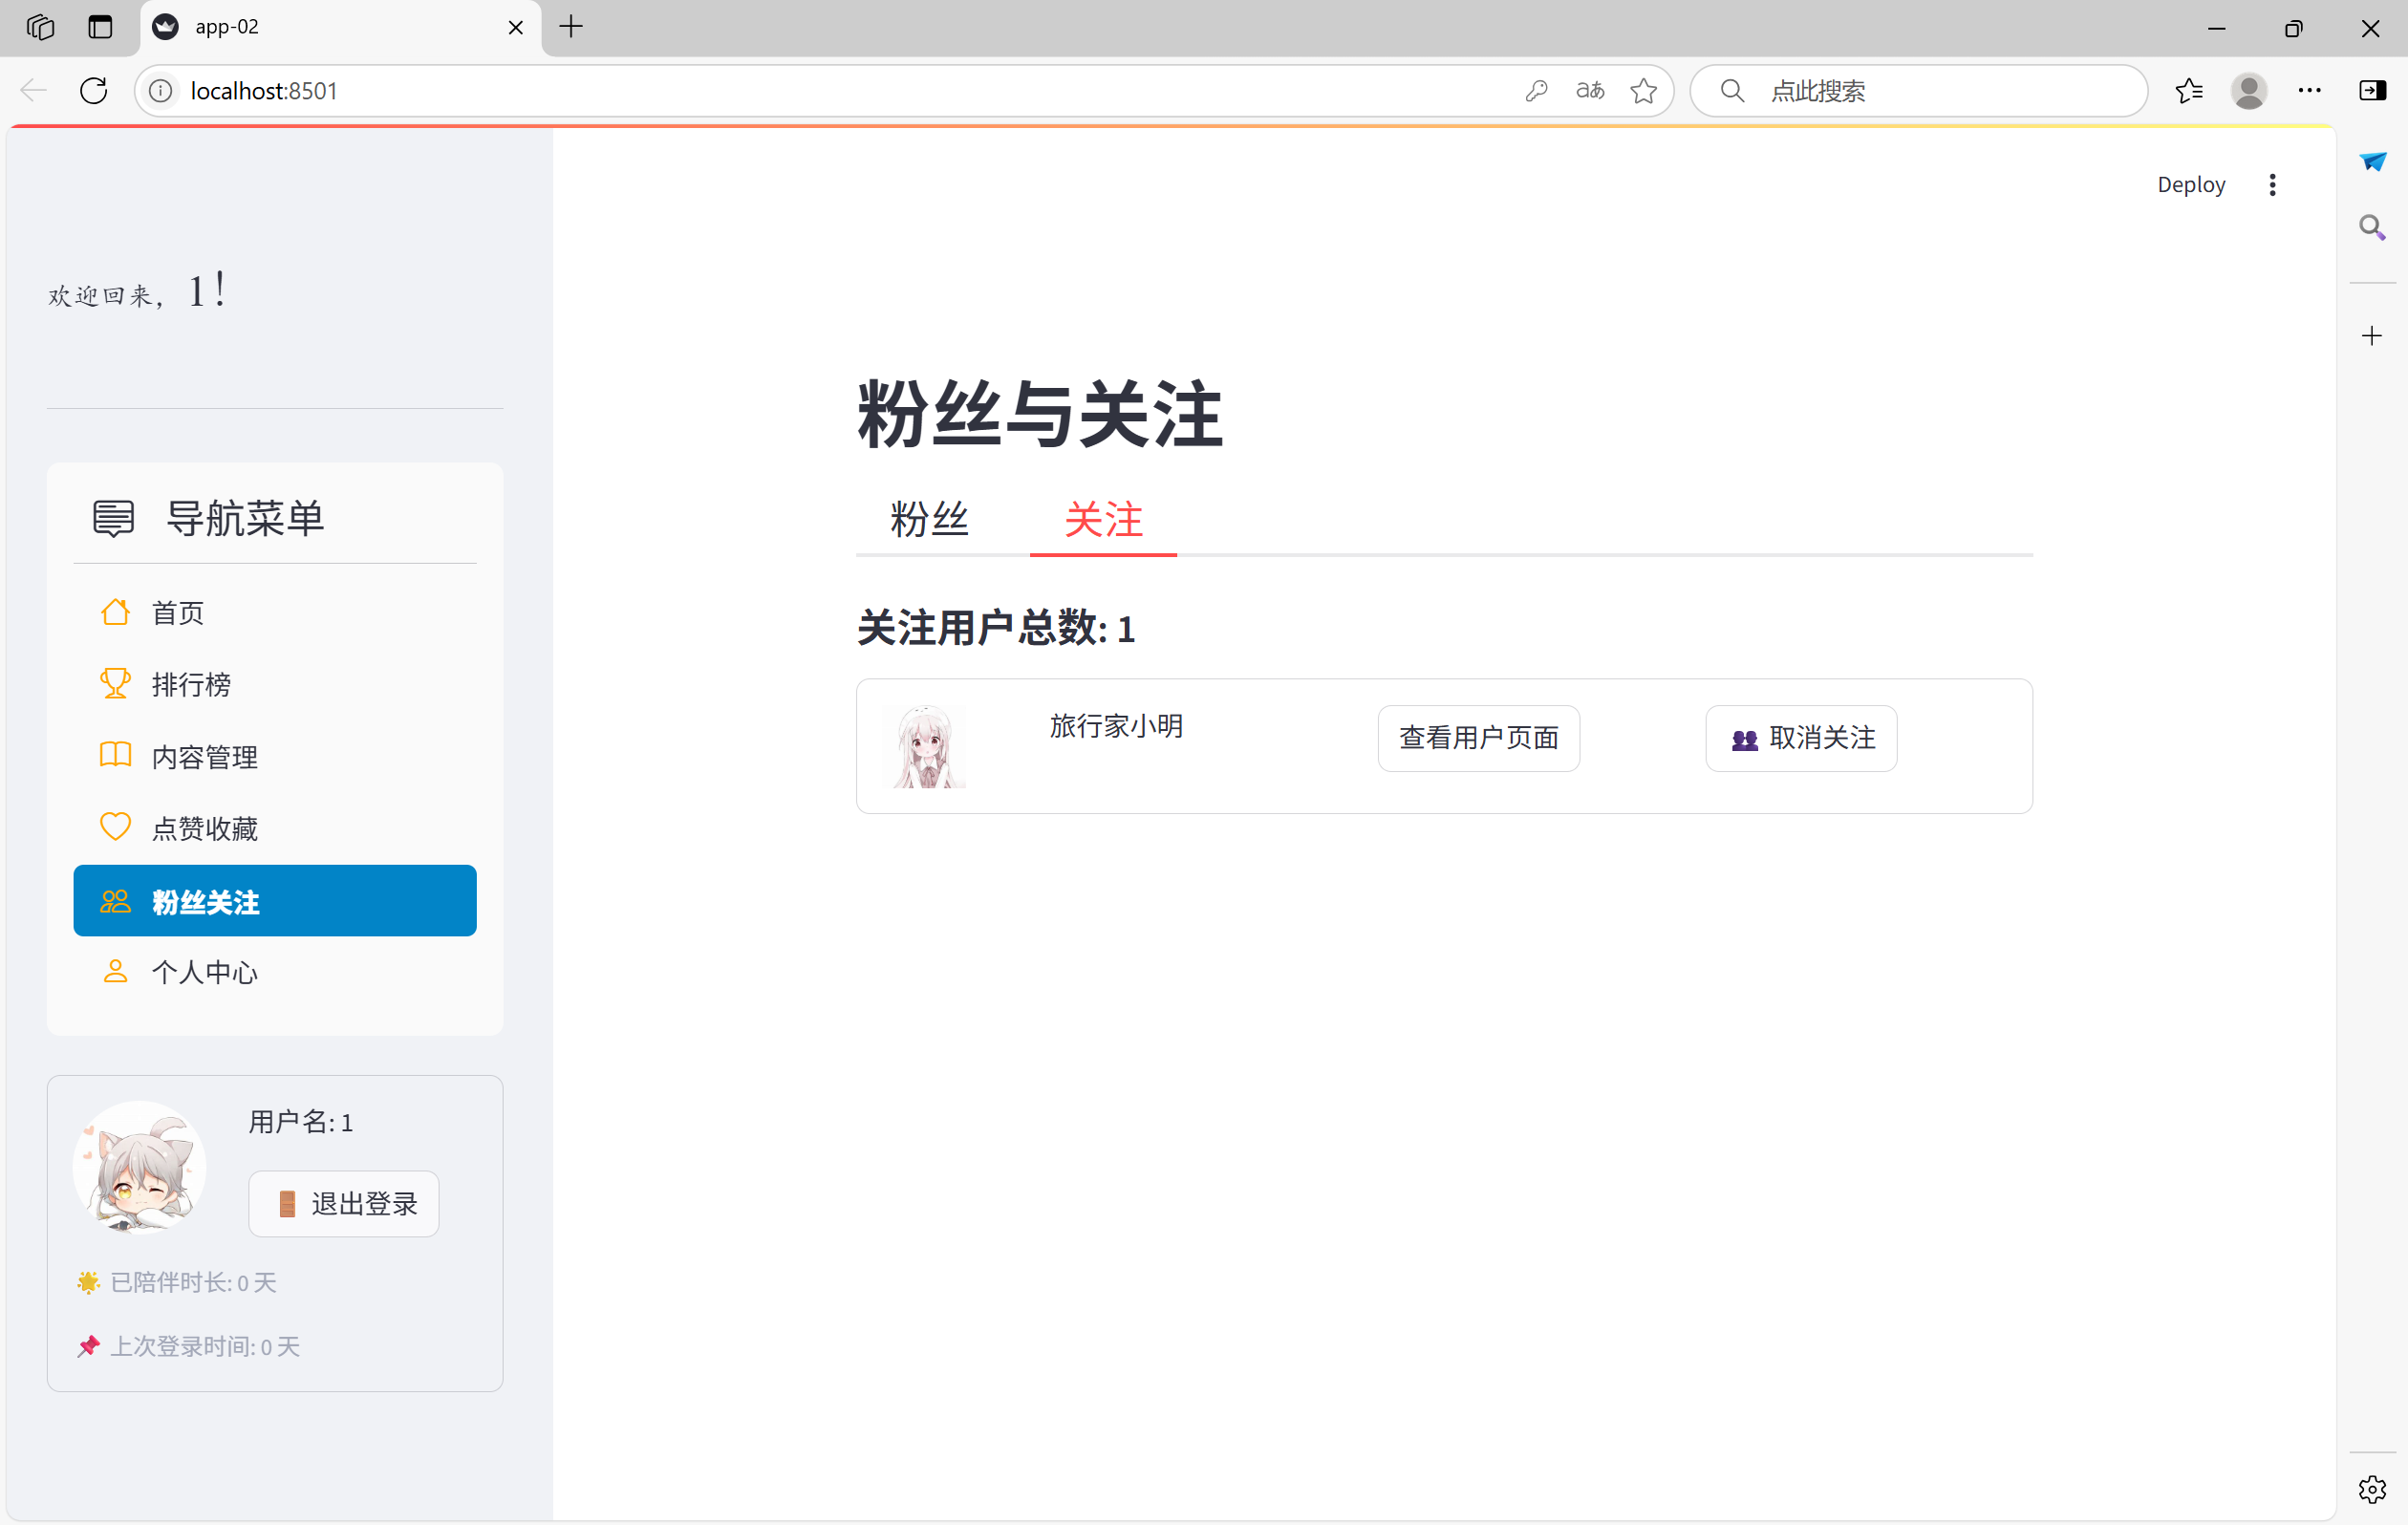
Task: Click the book icon for 内容管理
Action: pos(115,756)
